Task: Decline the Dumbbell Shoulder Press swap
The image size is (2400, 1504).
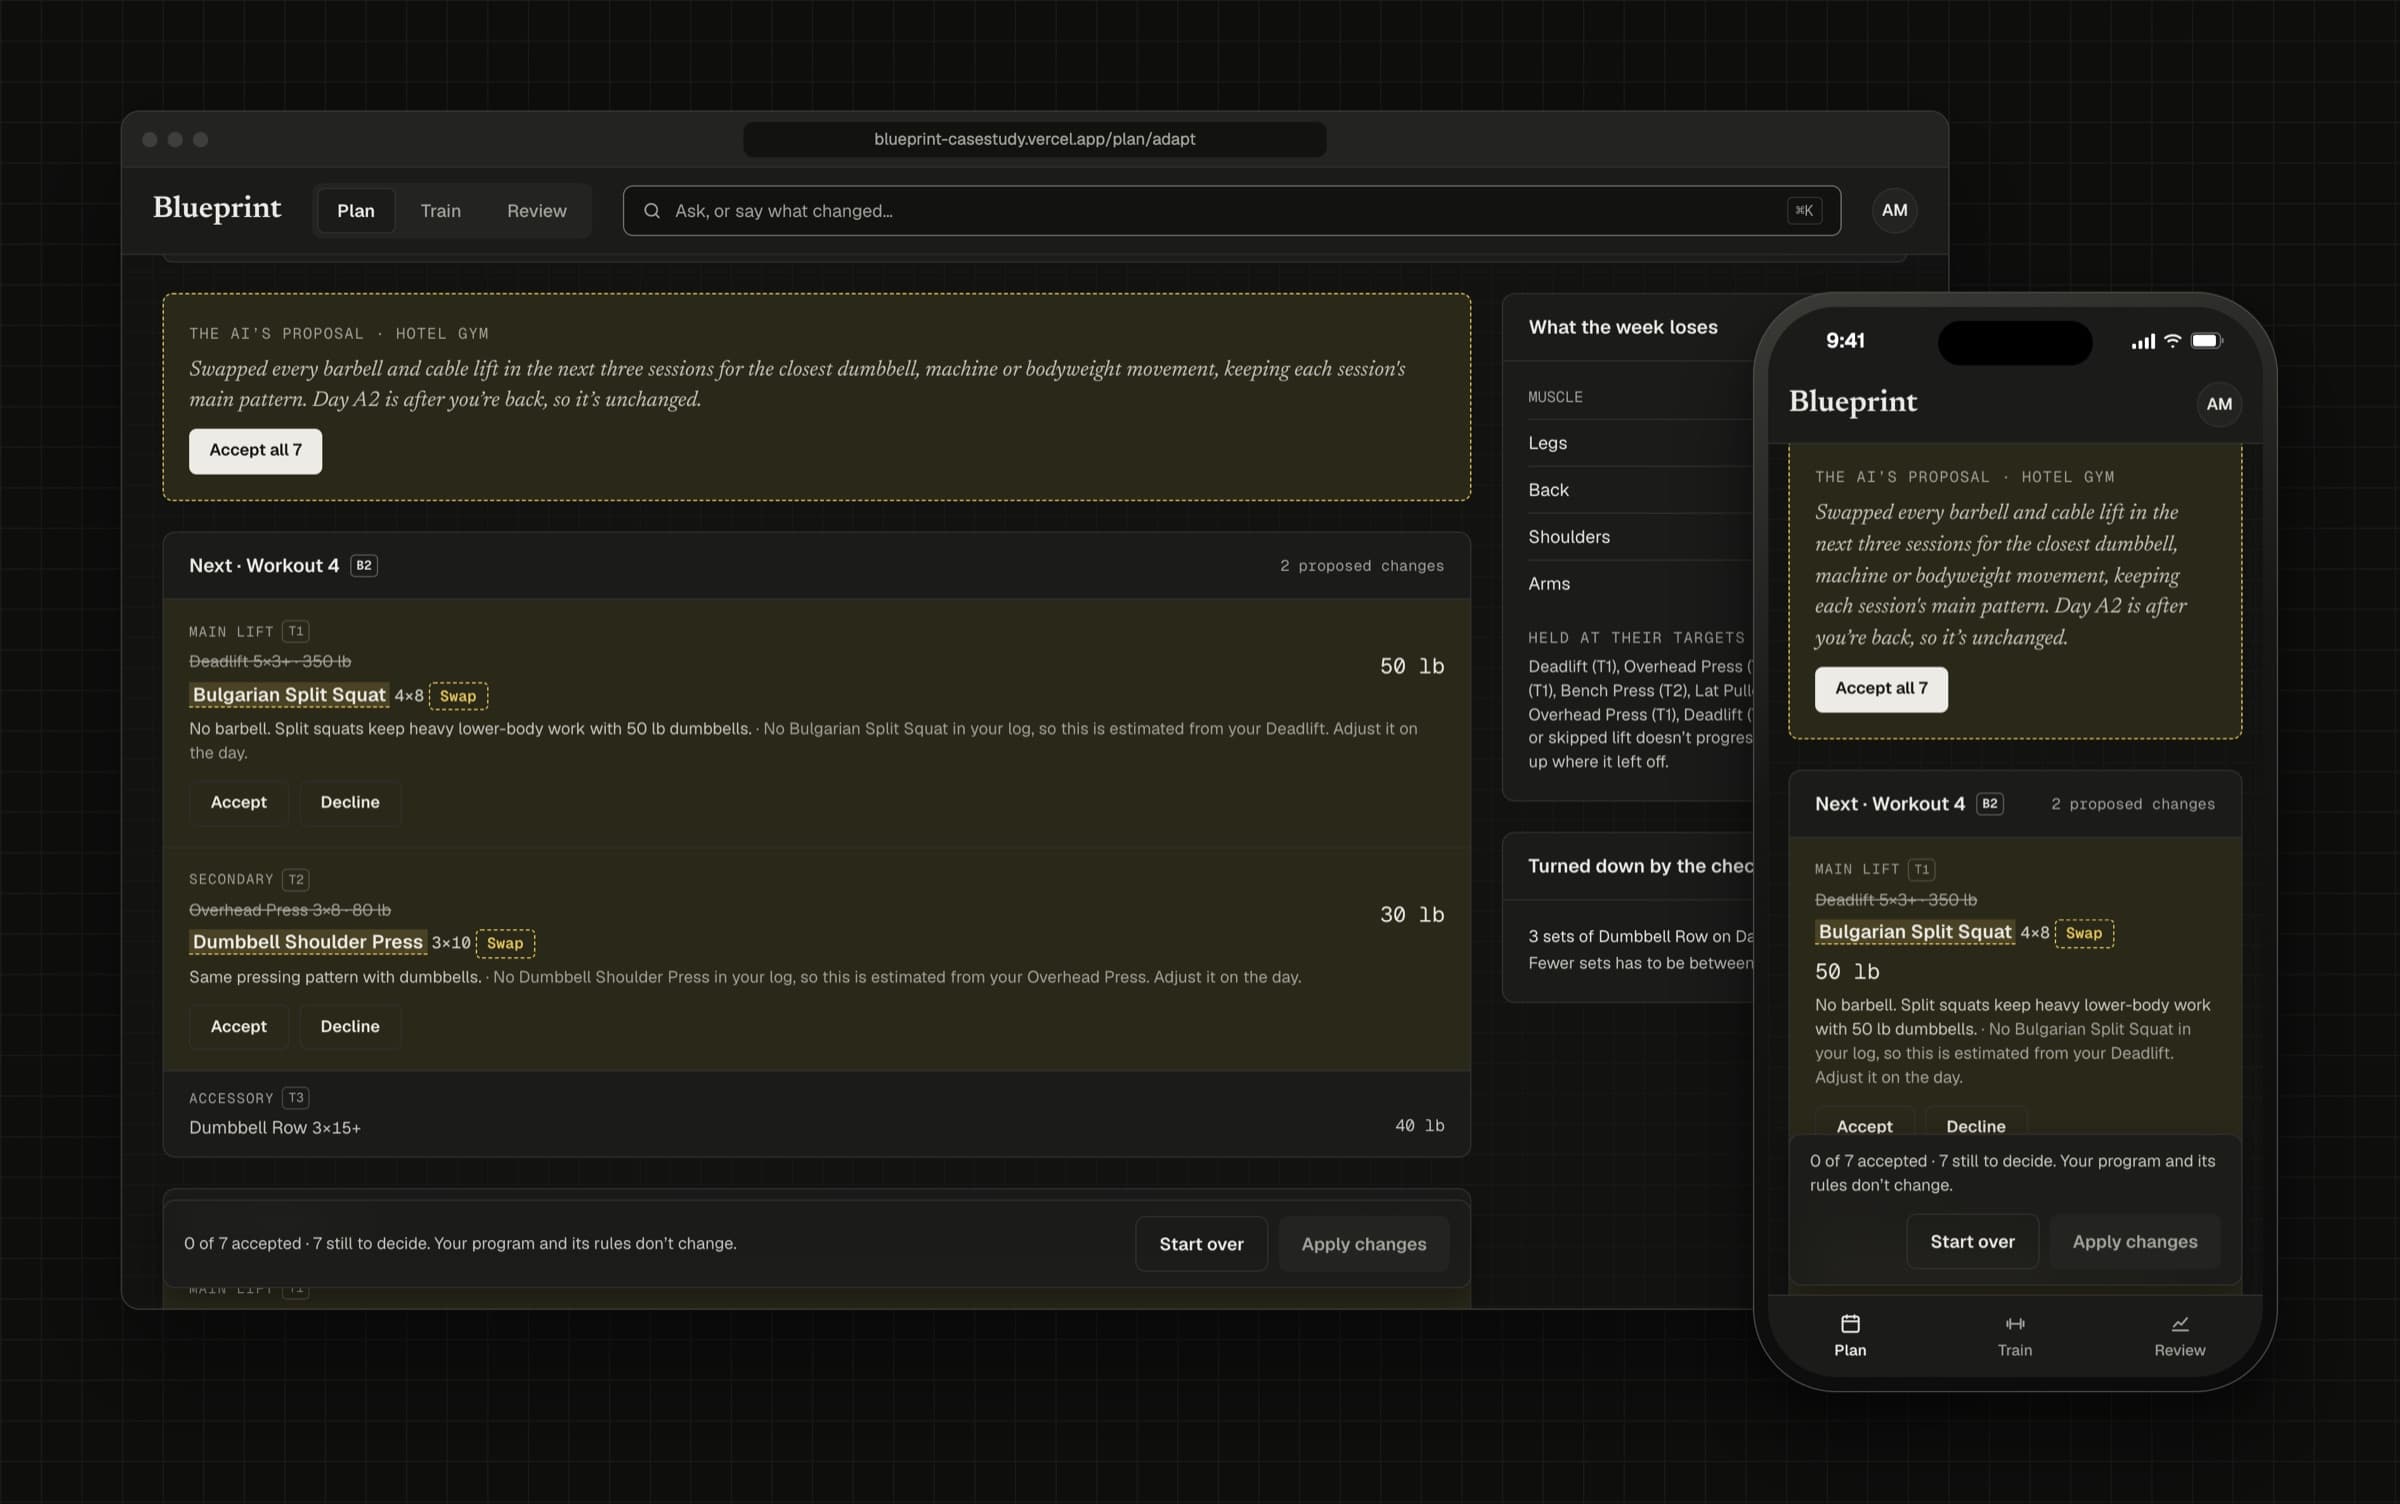Action: pos(350,1027)
